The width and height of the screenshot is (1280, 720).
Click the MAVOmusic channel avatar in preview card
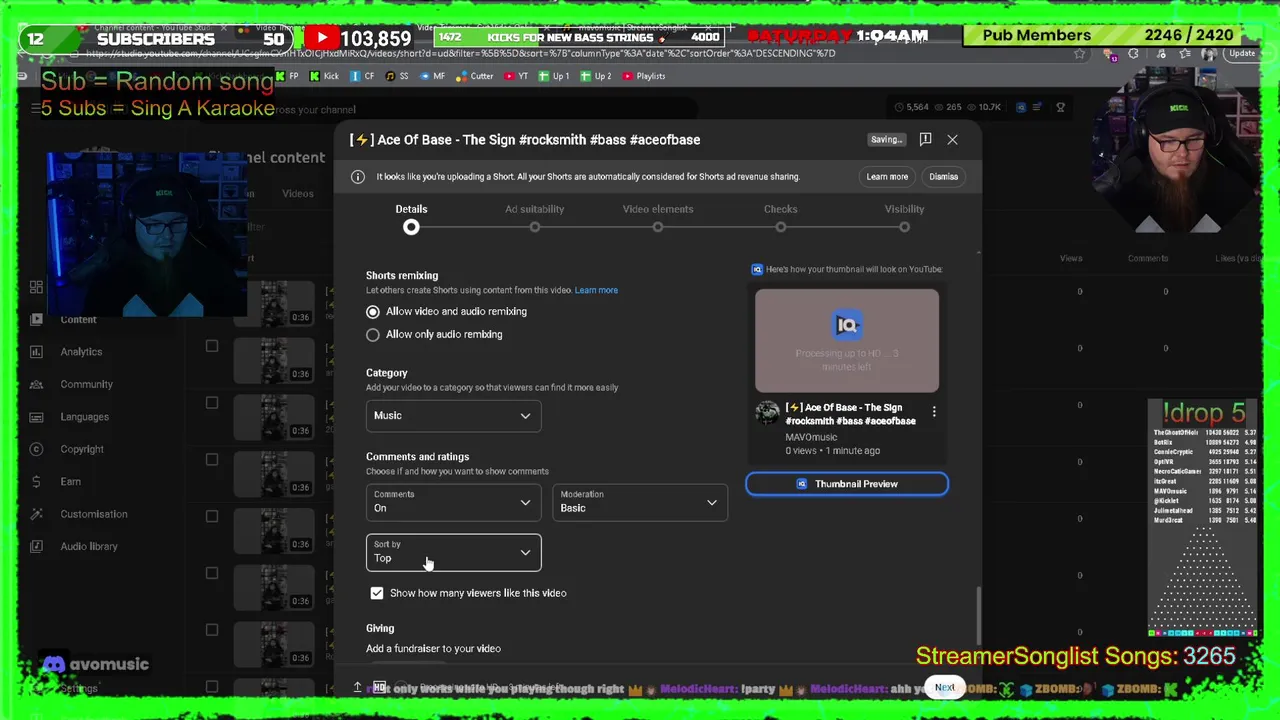tap(767, 413)
